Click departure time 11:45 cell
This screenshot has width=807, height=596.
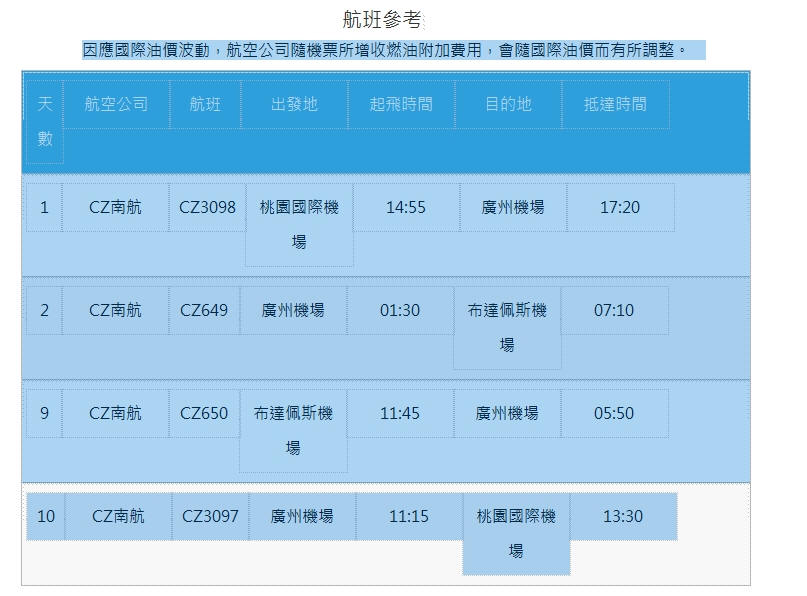pyautogui.click(x=400, y=413)
